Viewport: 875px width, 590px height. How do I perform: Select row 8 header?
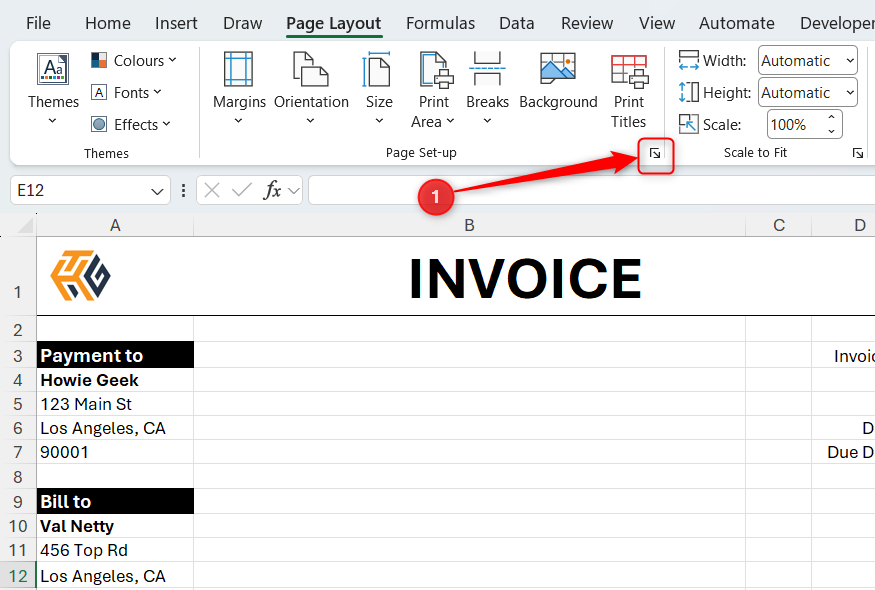pyautogui.click(x=18, y=477)
